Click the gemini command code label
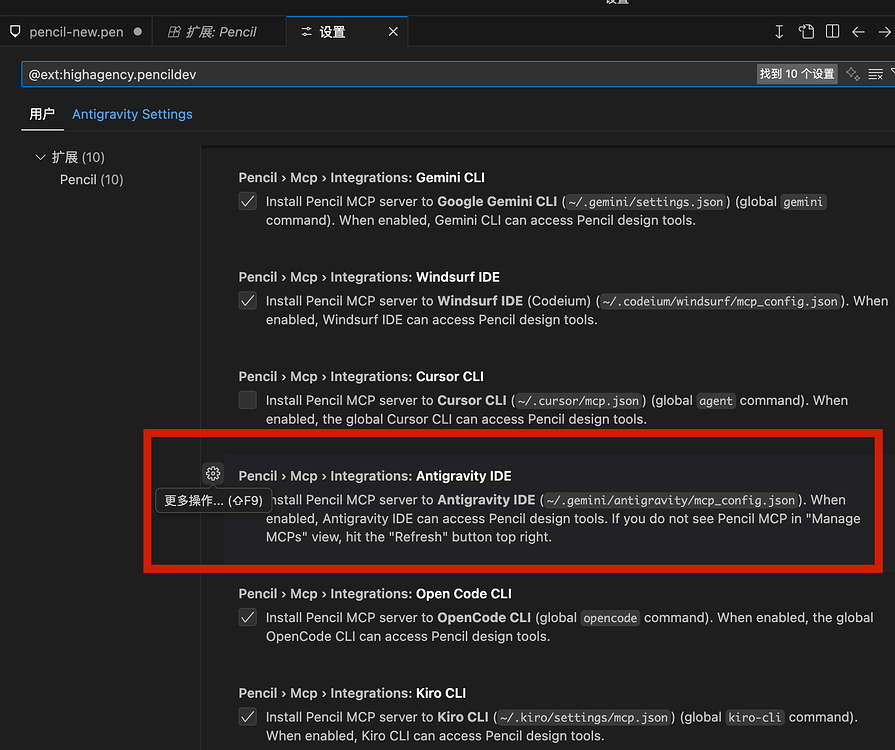The height and width of the screenshot is (750, 895). (803, 202)
